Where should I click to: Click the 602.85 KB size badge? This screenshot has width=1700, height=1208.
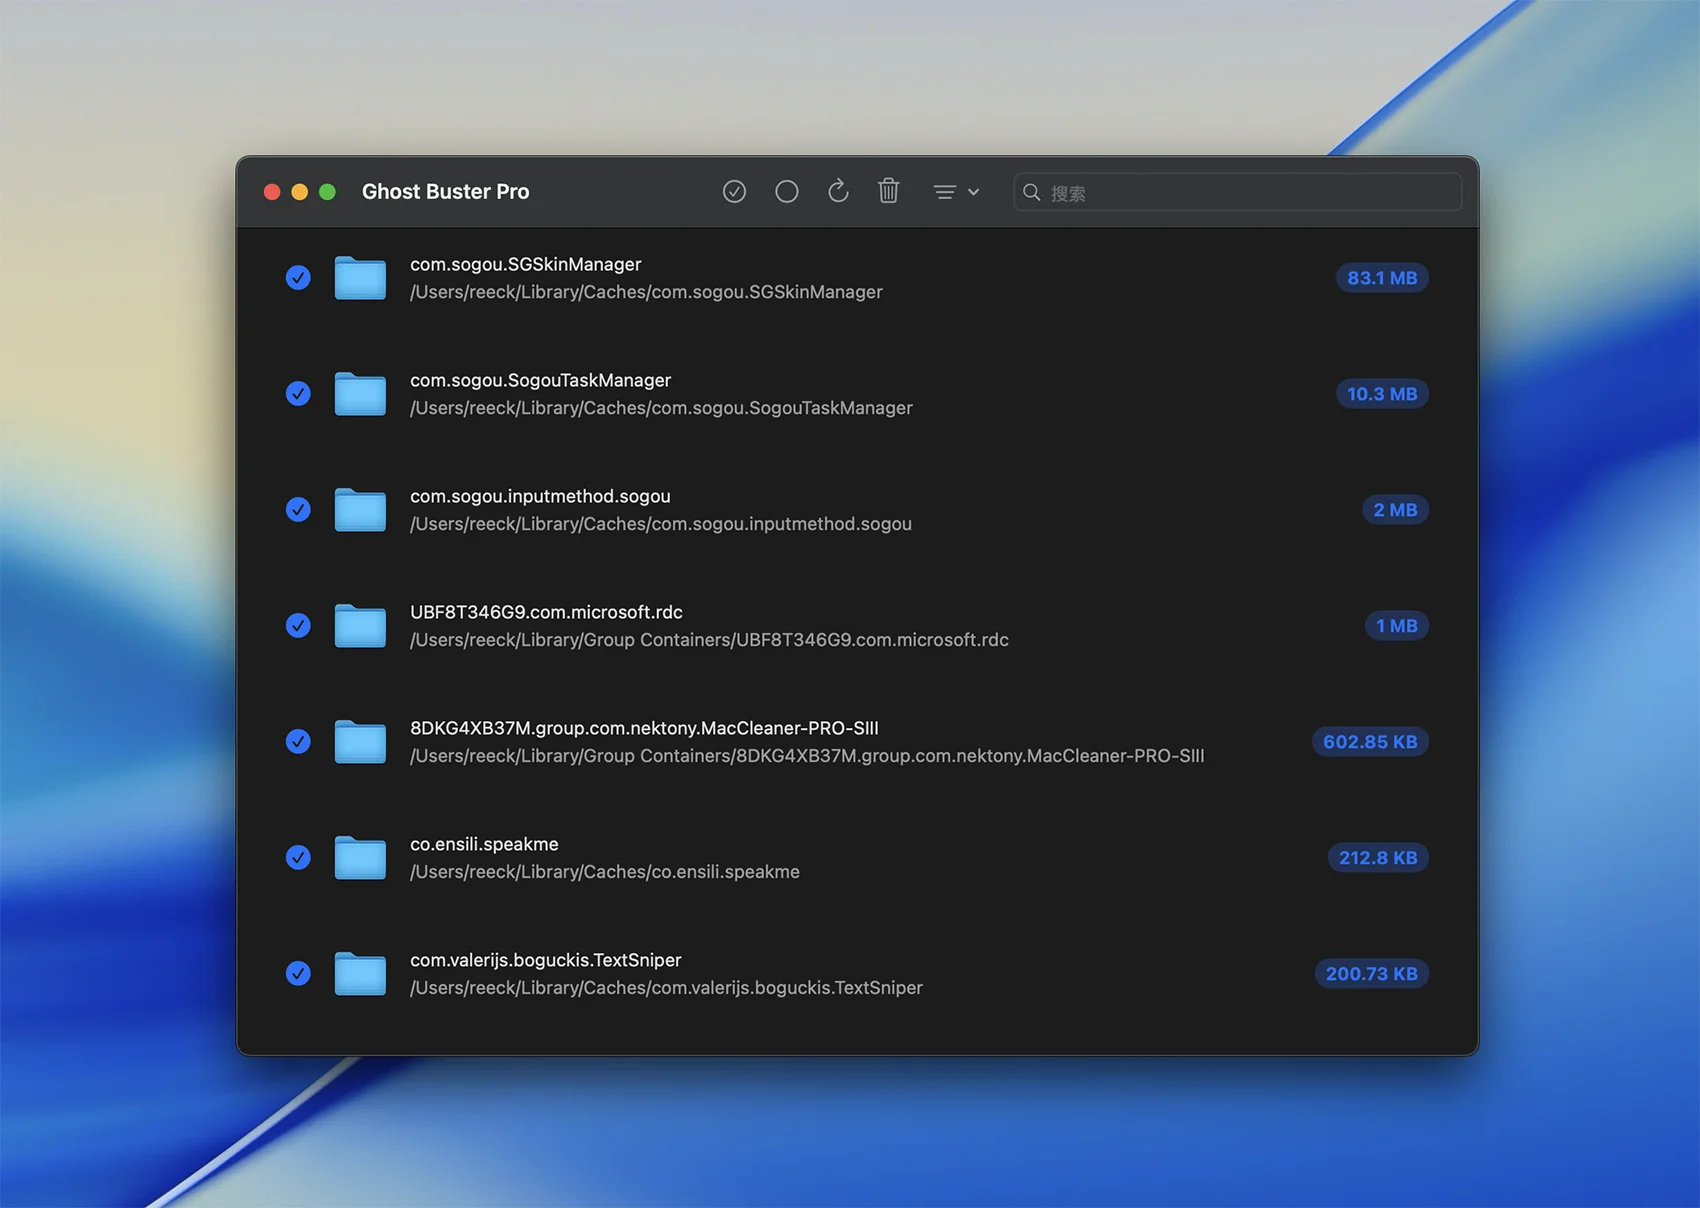(1369, 742)
